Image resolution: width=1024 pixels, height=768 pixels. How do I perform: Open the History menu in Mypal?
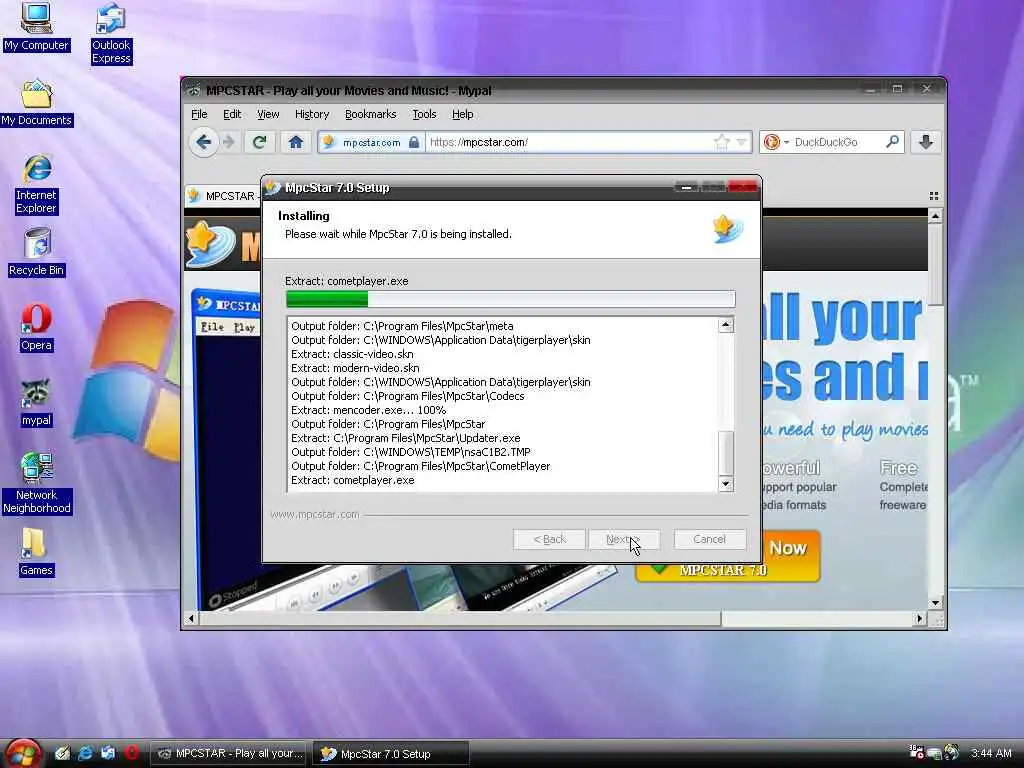click(312, 114)
